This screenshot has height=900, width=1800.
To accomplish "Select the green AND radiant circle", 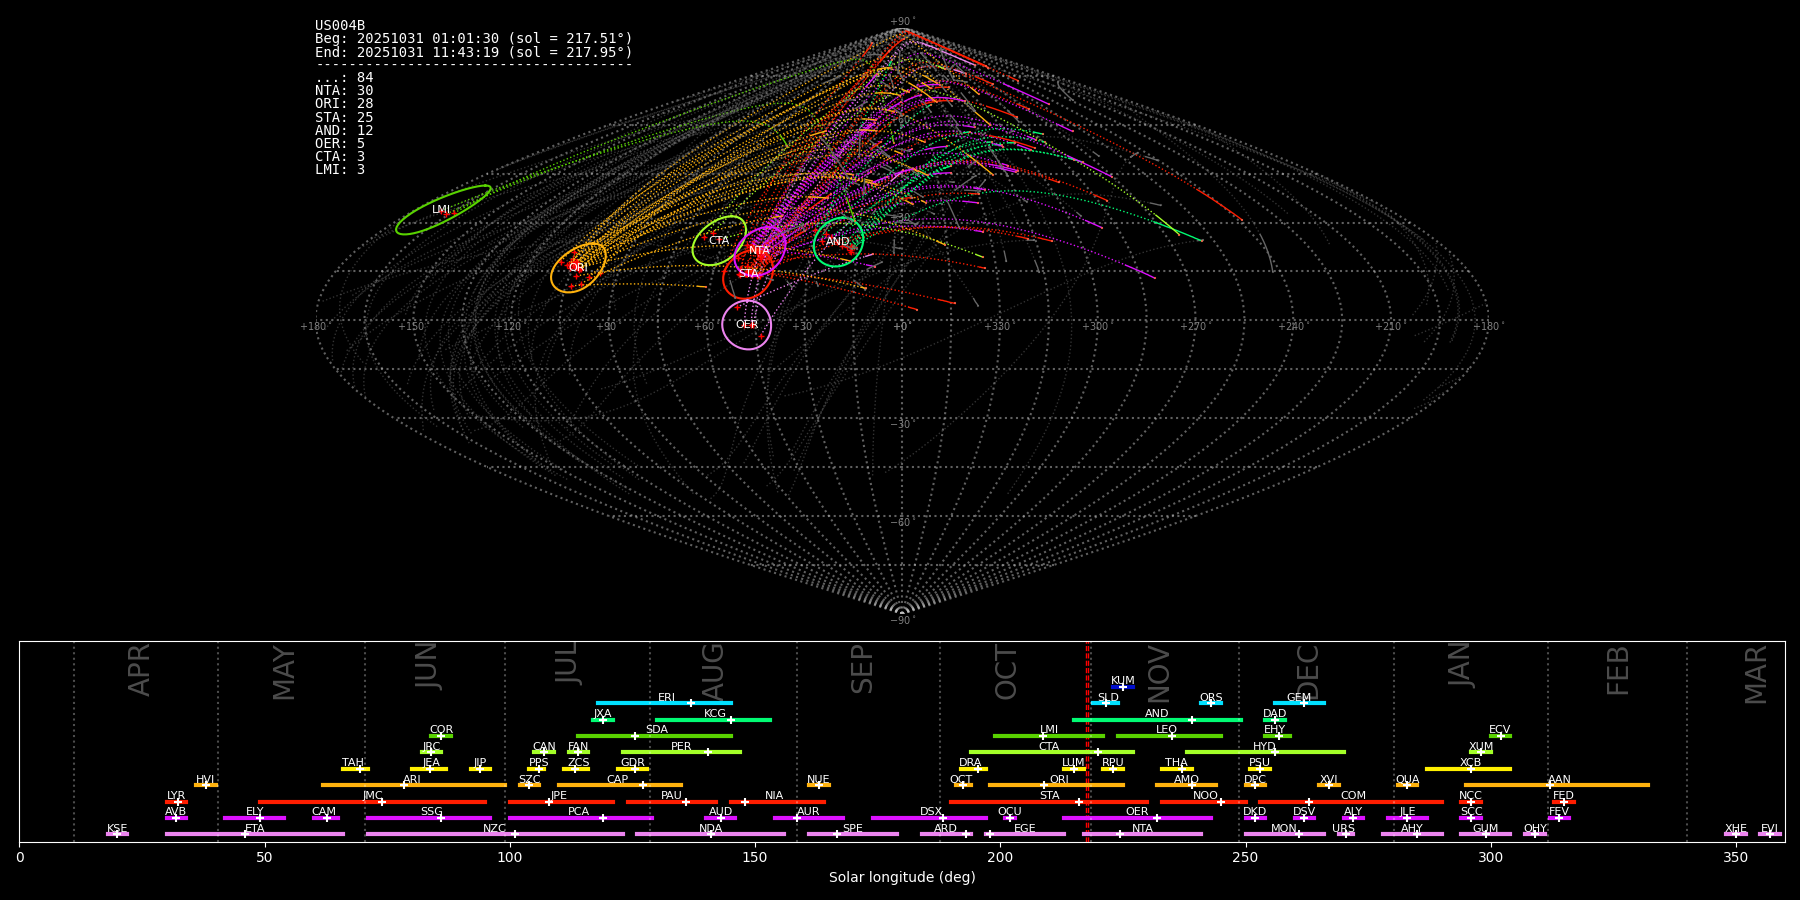I will click(x=838, y=241).
